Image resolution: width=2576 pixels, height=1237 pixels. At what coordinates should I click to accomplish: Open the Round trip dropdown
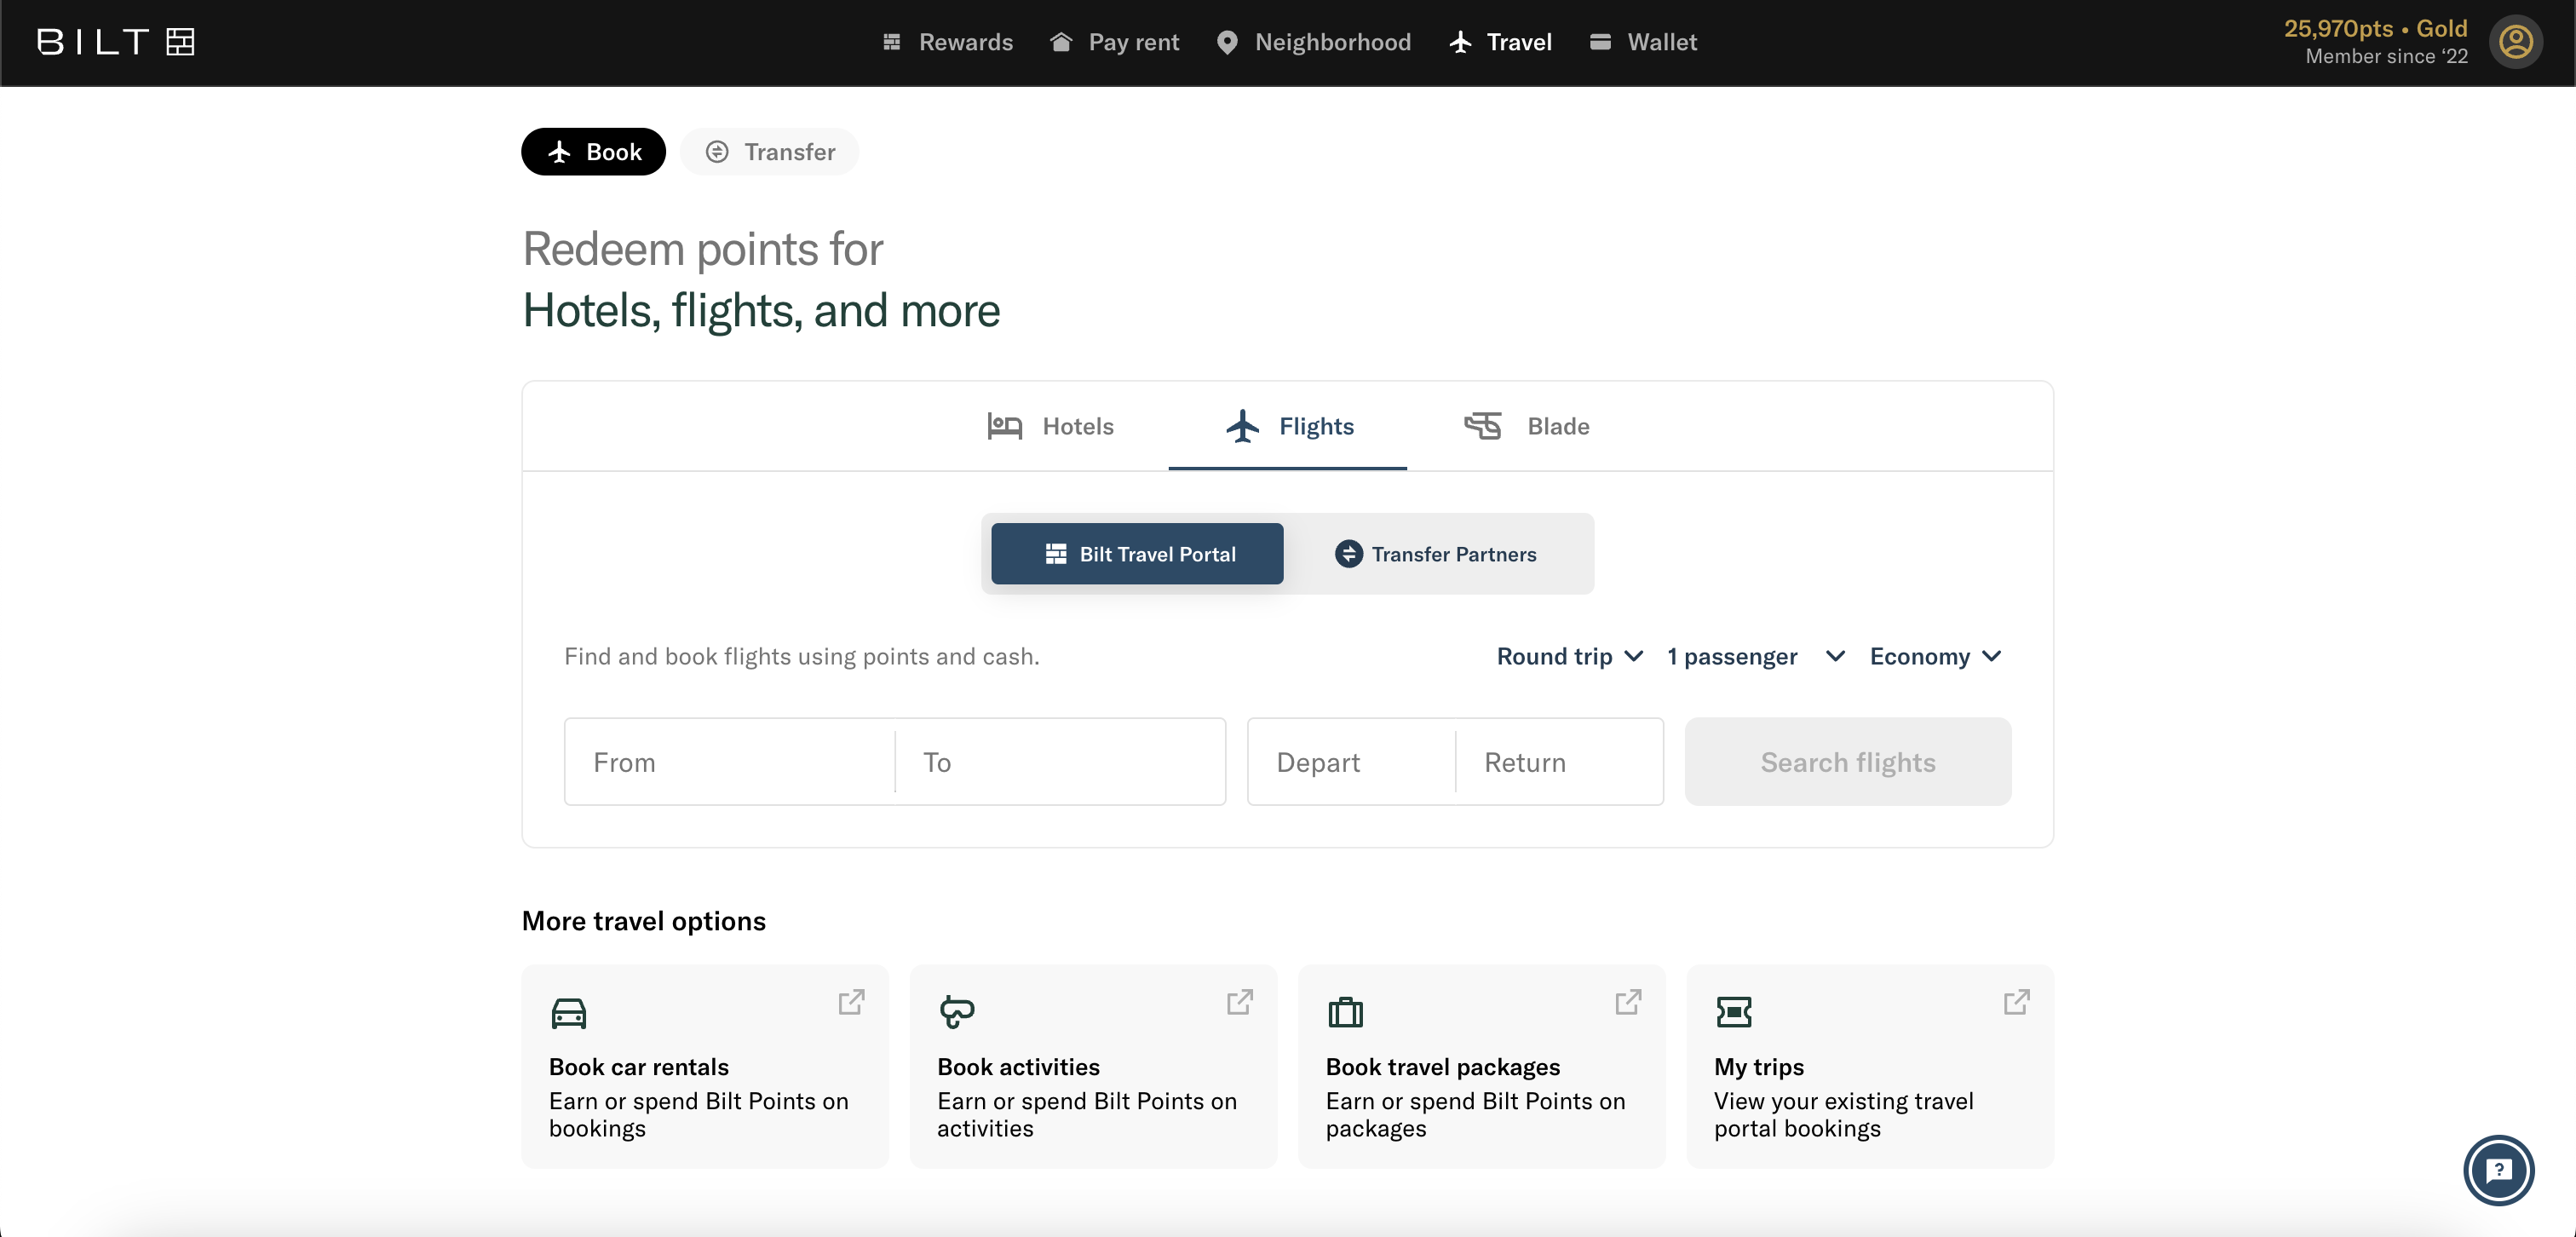coord(1570,656)
